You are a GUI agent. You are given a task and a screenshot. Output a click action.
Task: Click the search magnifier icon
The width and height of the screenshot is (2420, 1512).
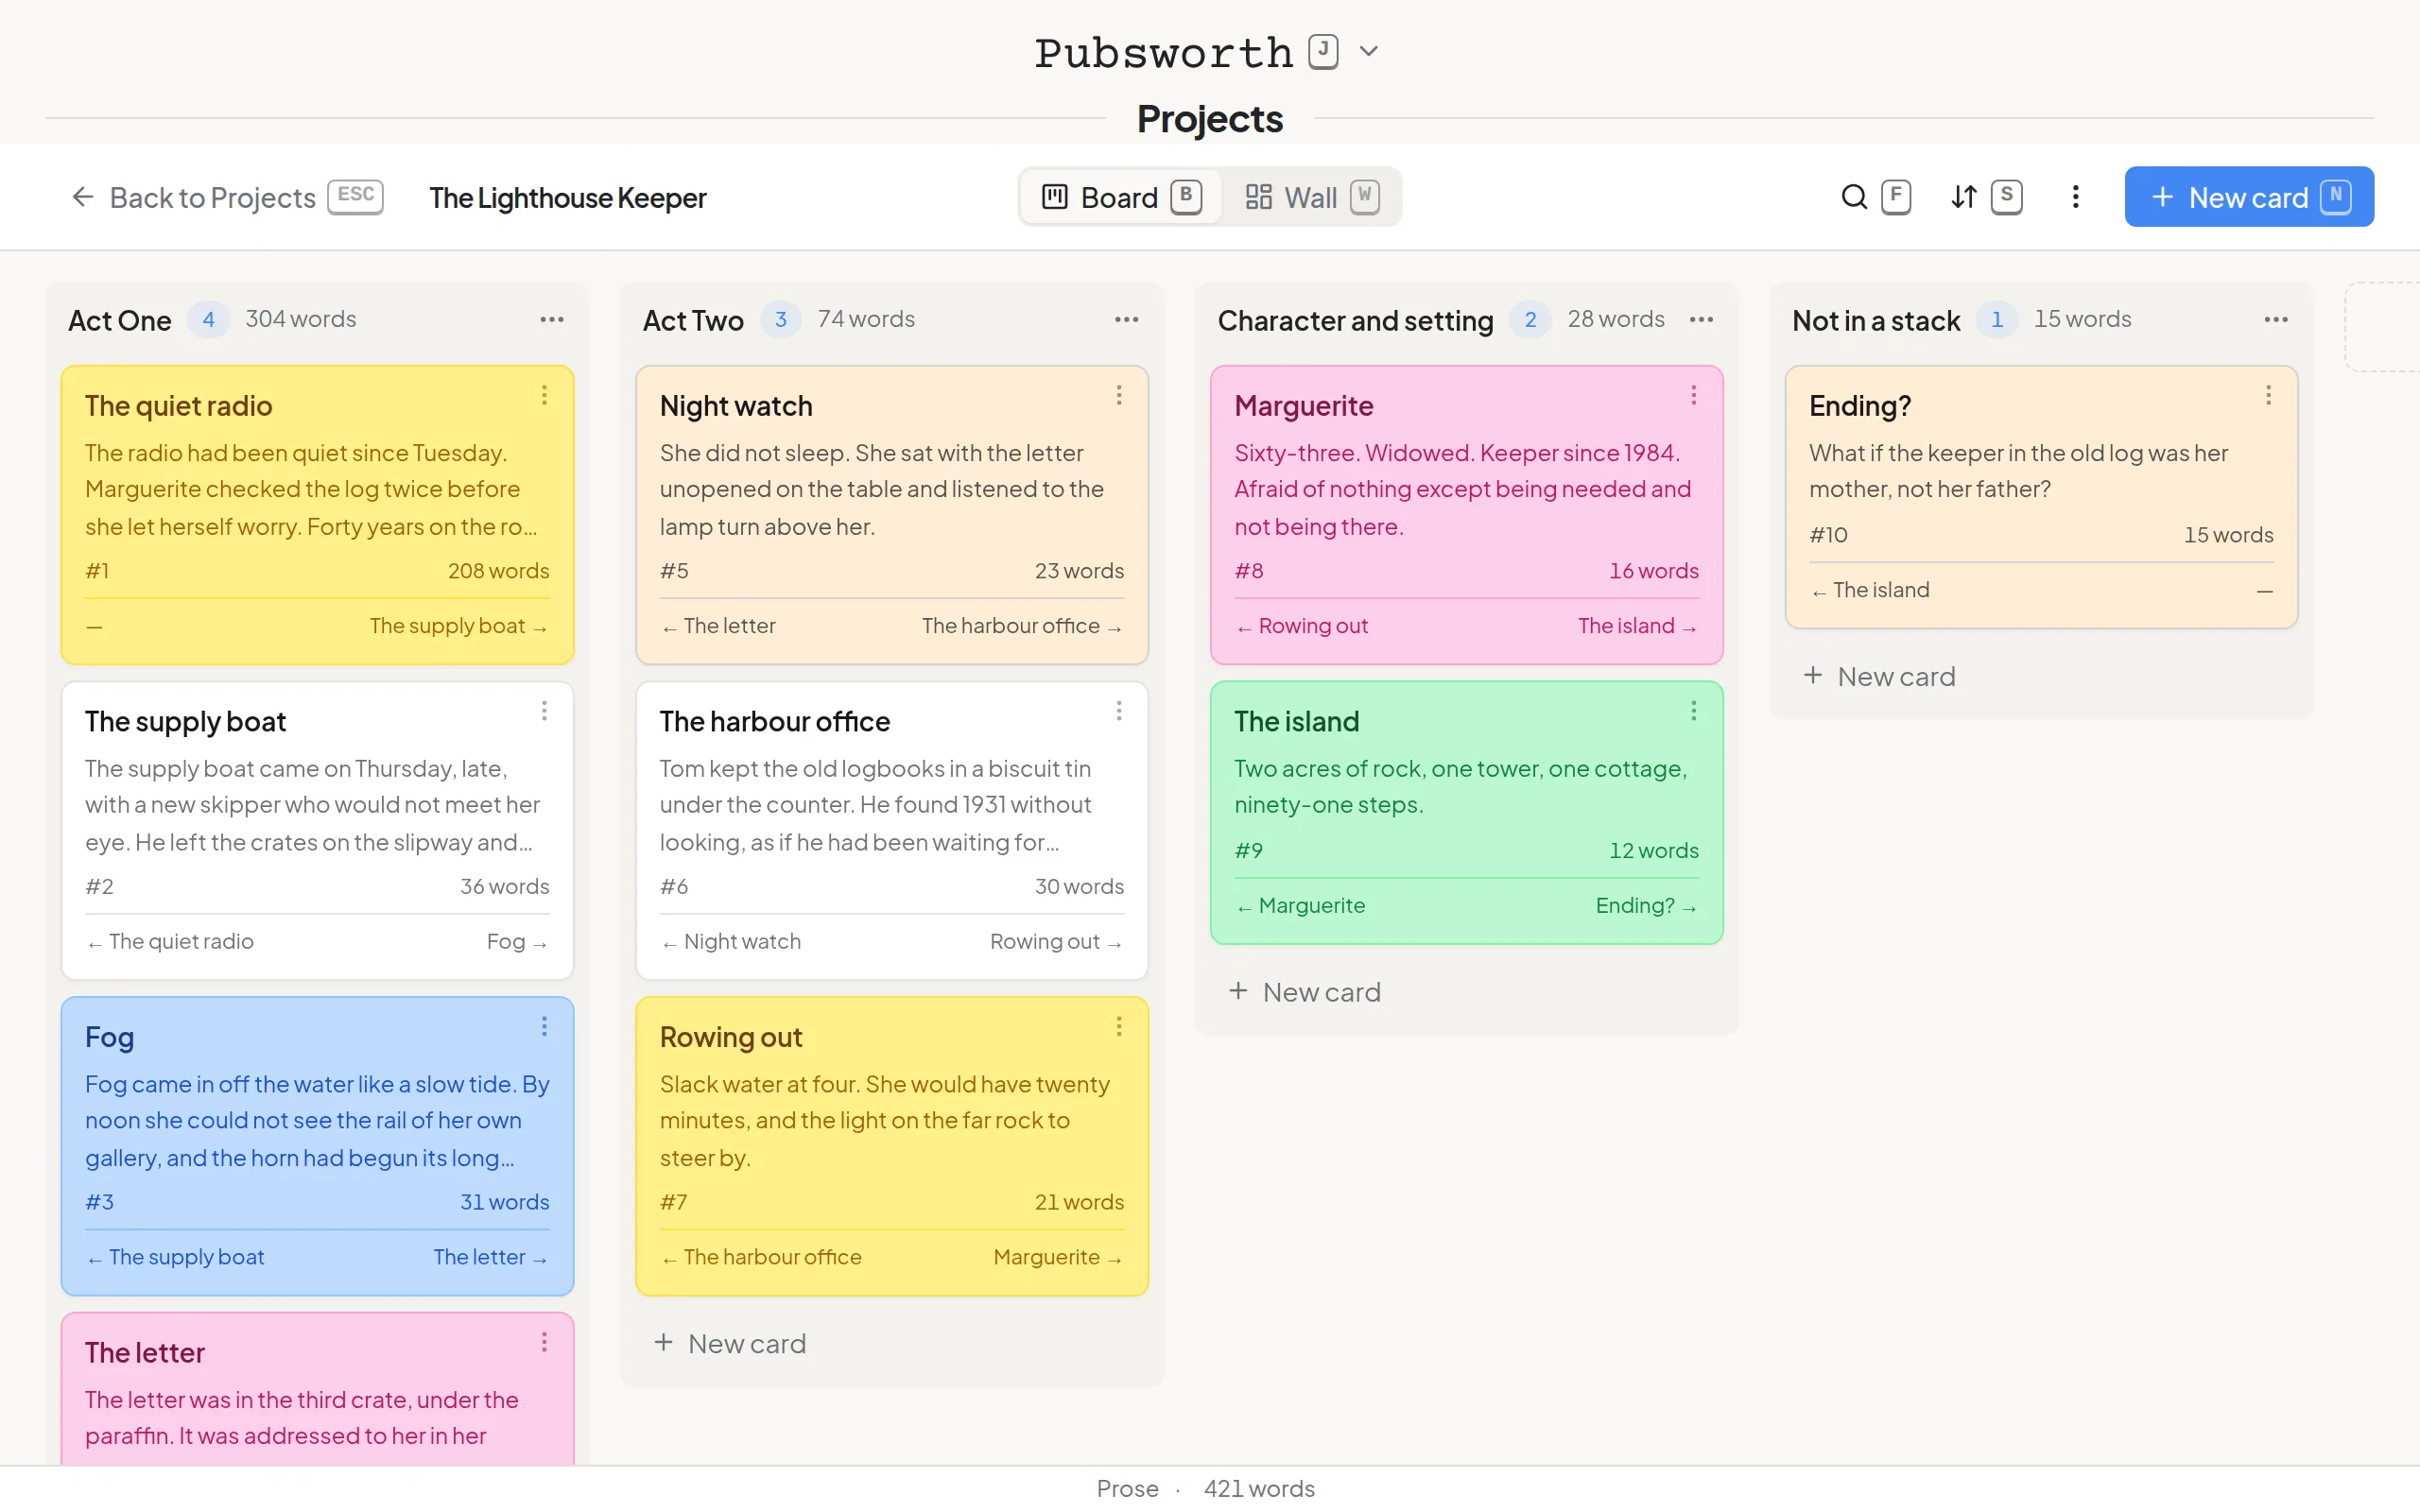1854,197
